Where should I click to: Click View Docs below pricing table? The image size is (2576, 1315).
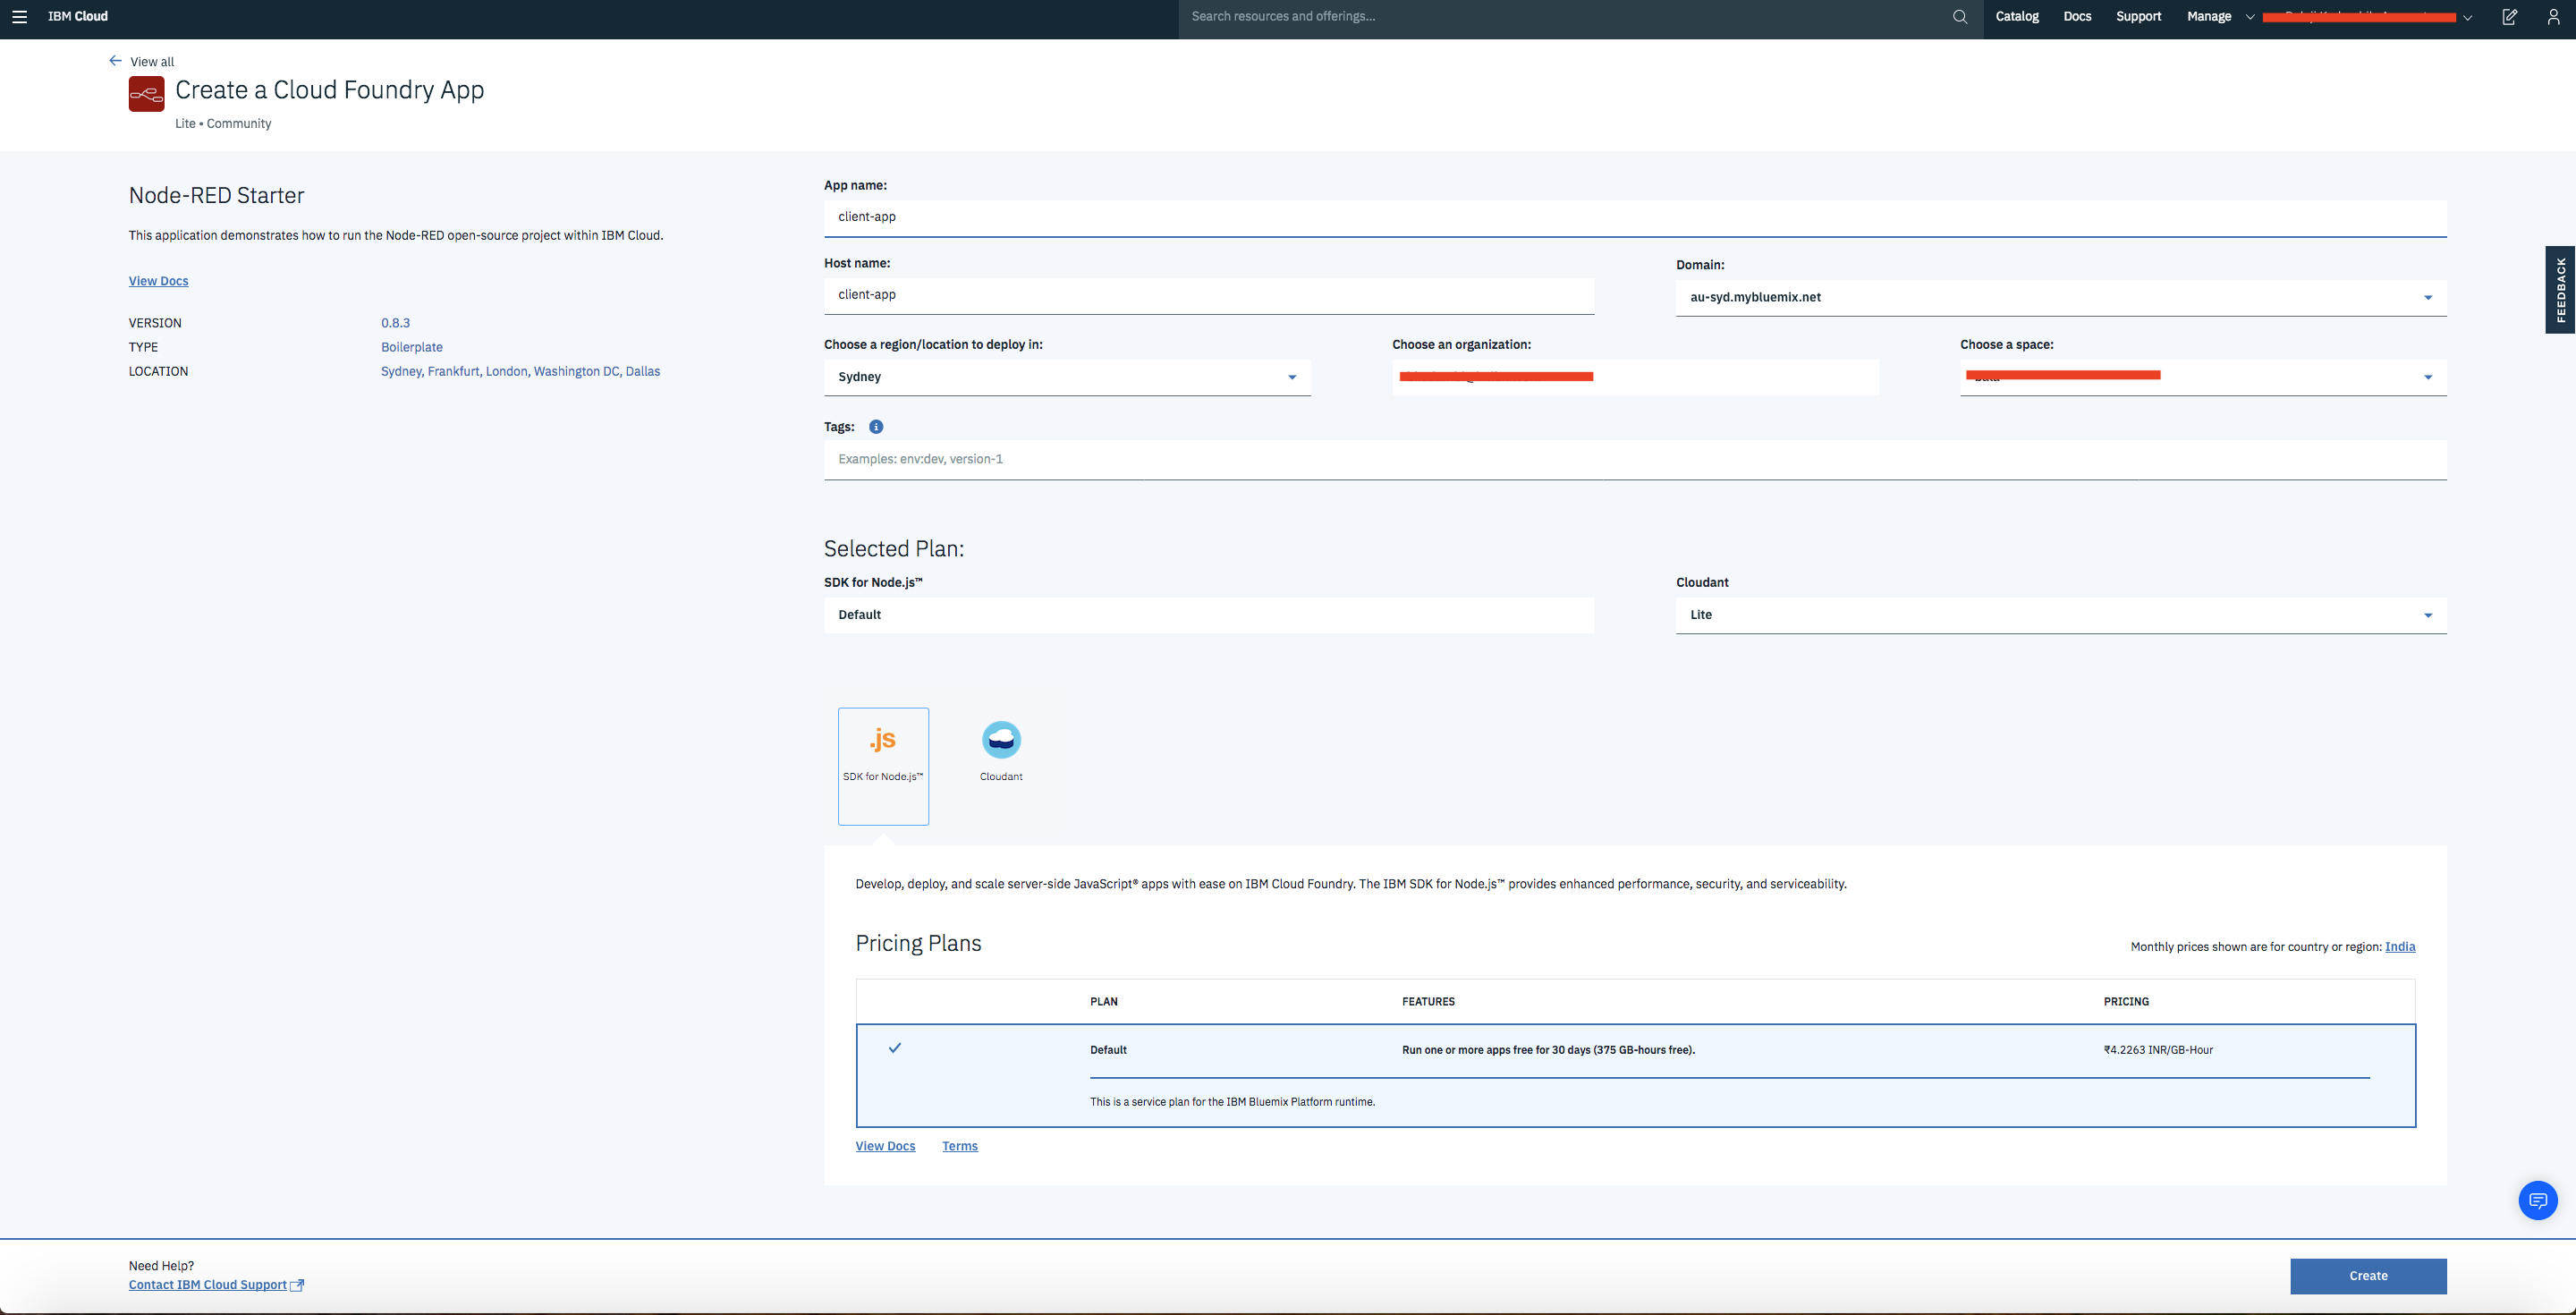click(885, 1146)
